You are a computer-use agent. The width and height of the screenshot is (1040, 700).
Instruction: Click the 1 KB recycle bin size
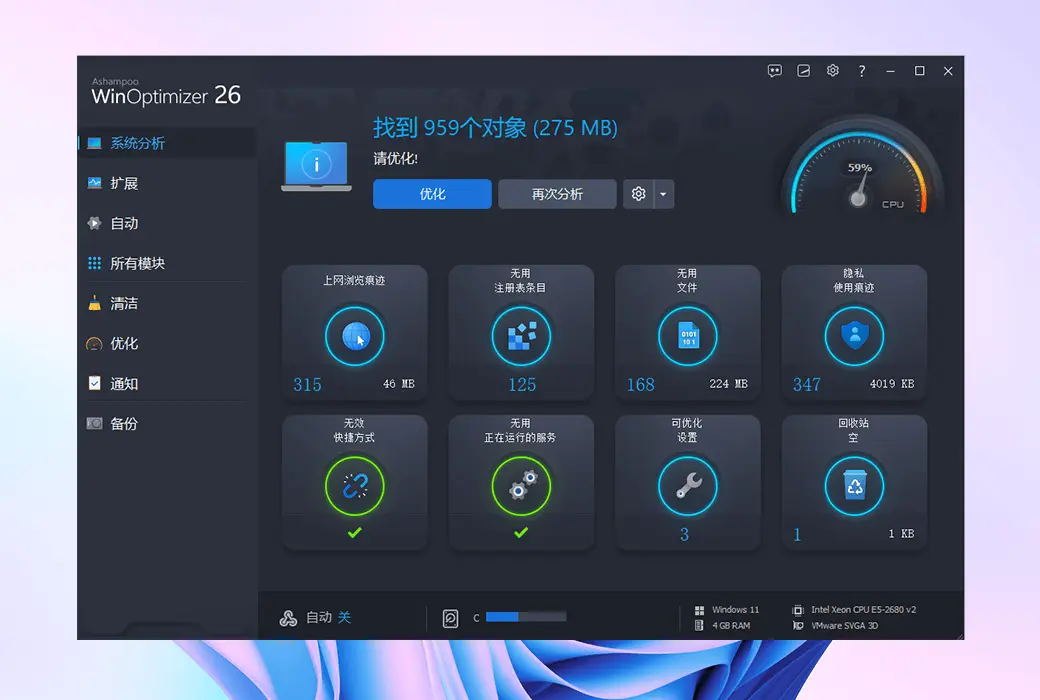901,533
